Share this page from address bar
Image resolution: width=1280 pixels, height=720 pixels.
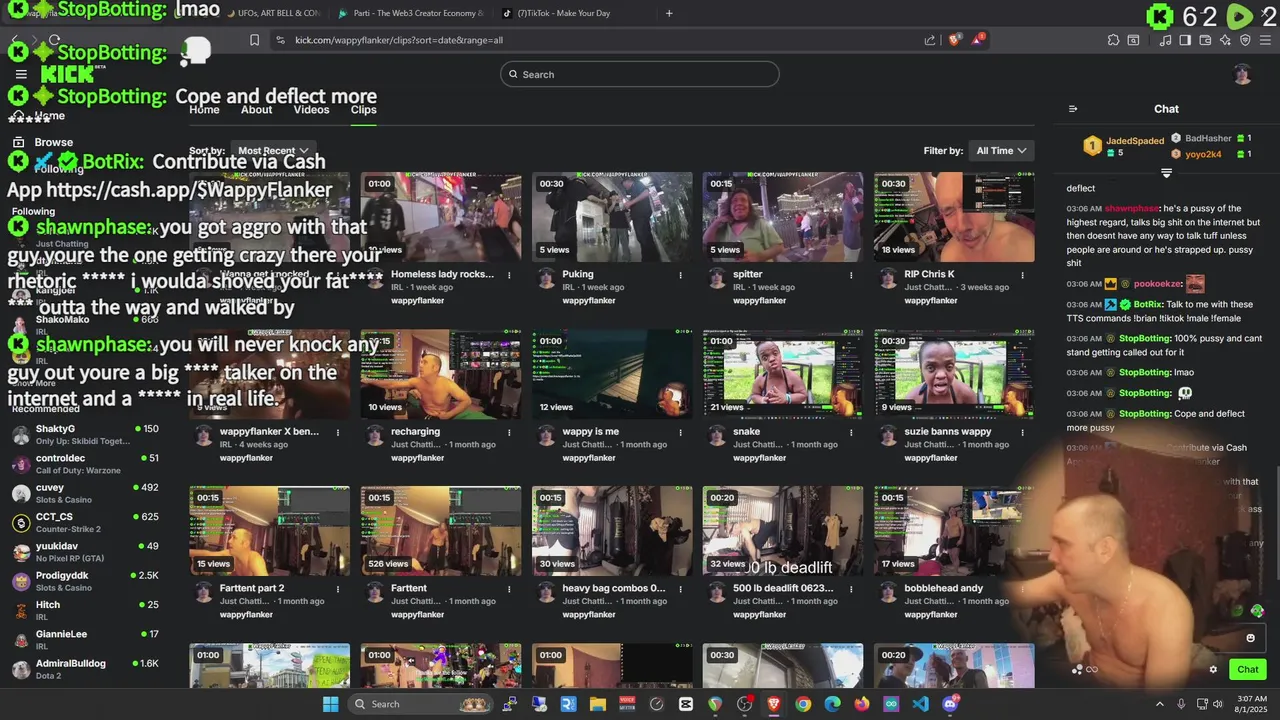pyautogui.click(x=930, y=40)
